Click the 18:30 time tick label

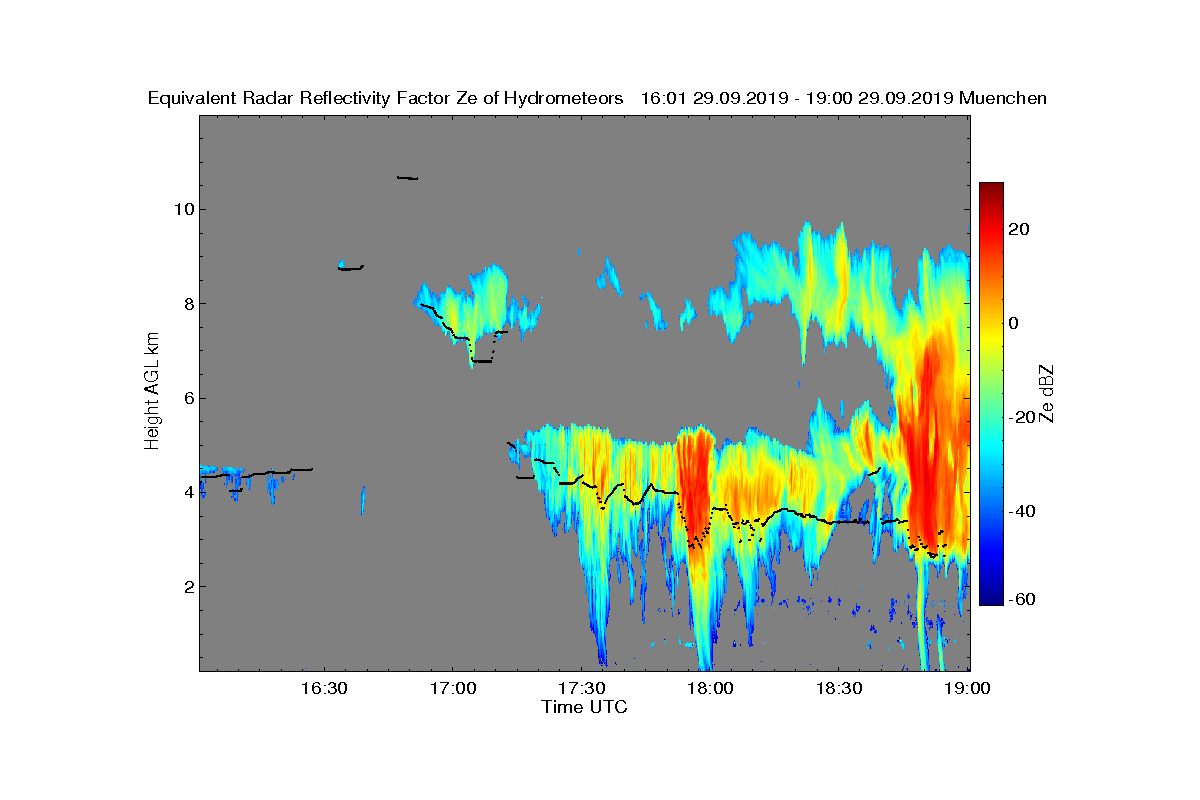pyautogui.click(x=839, y=689)
